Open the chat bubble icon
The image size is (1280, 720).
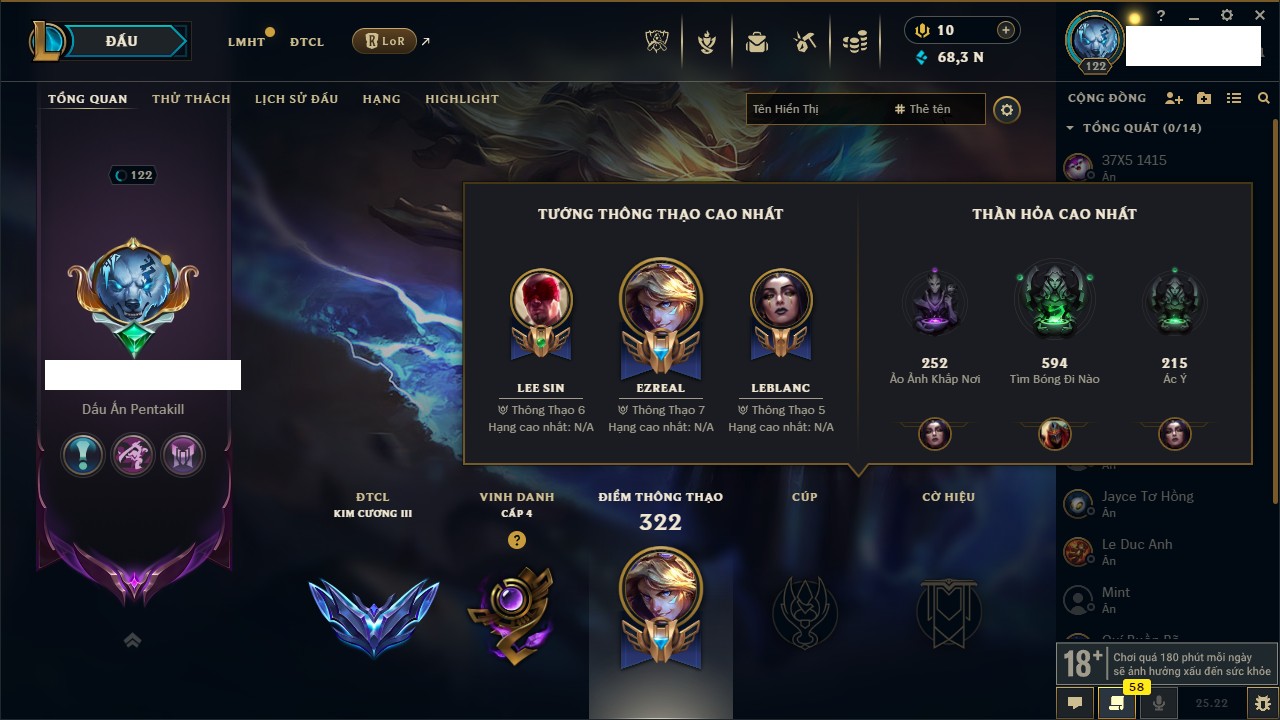[x=1075, y=703]
